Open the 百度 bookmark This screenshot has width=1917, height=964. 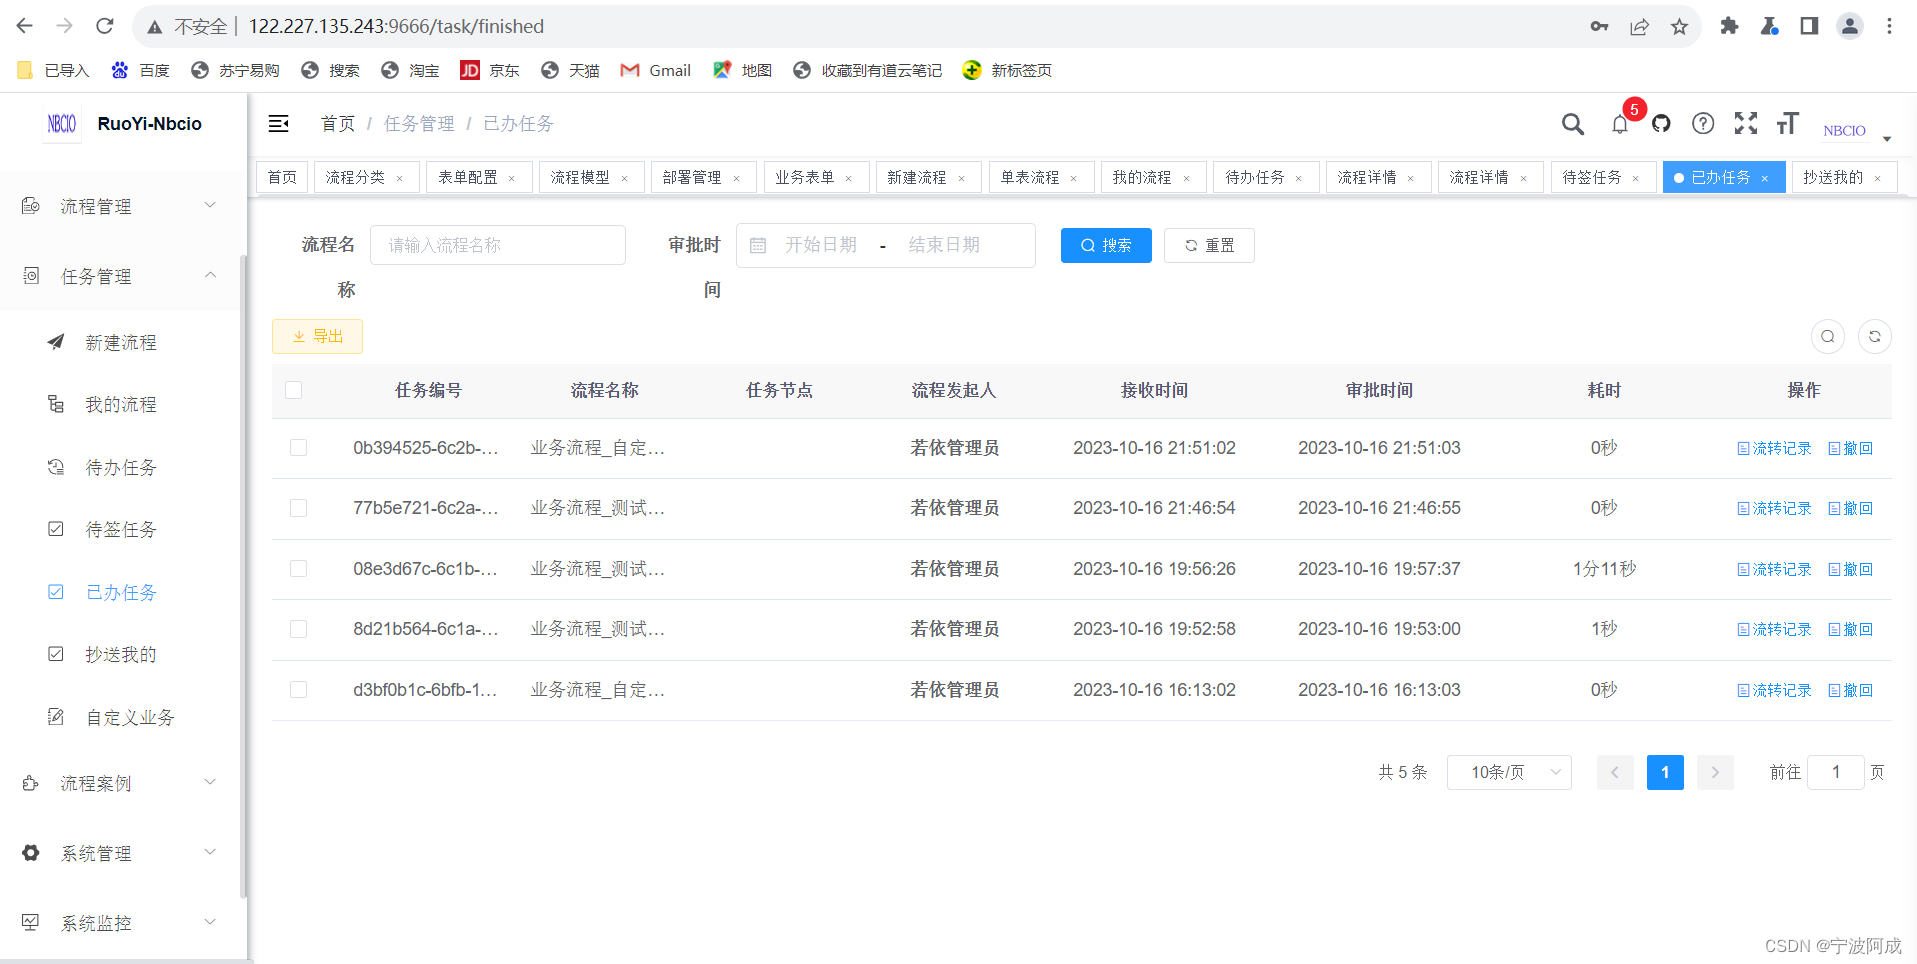140,70
